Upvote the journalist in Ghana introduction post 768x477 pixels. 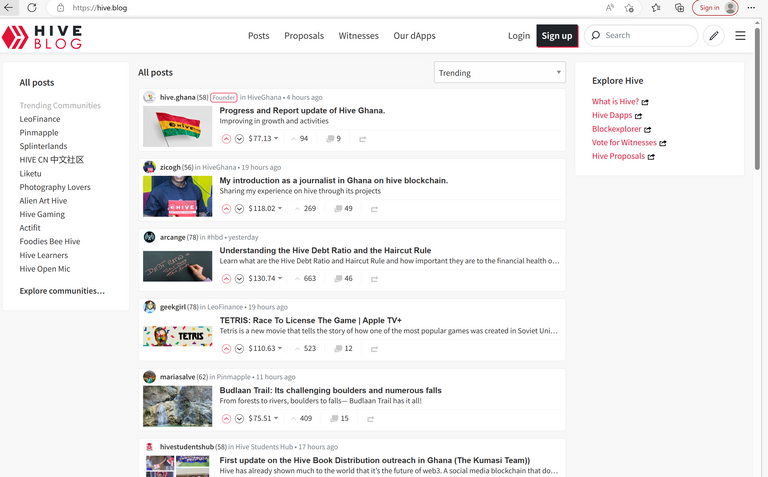(x=226, y=209)
